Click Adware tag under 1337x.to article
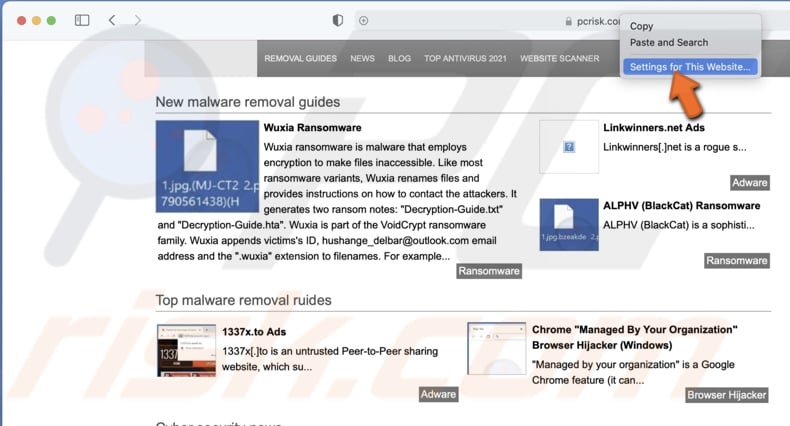 [438, 394]
